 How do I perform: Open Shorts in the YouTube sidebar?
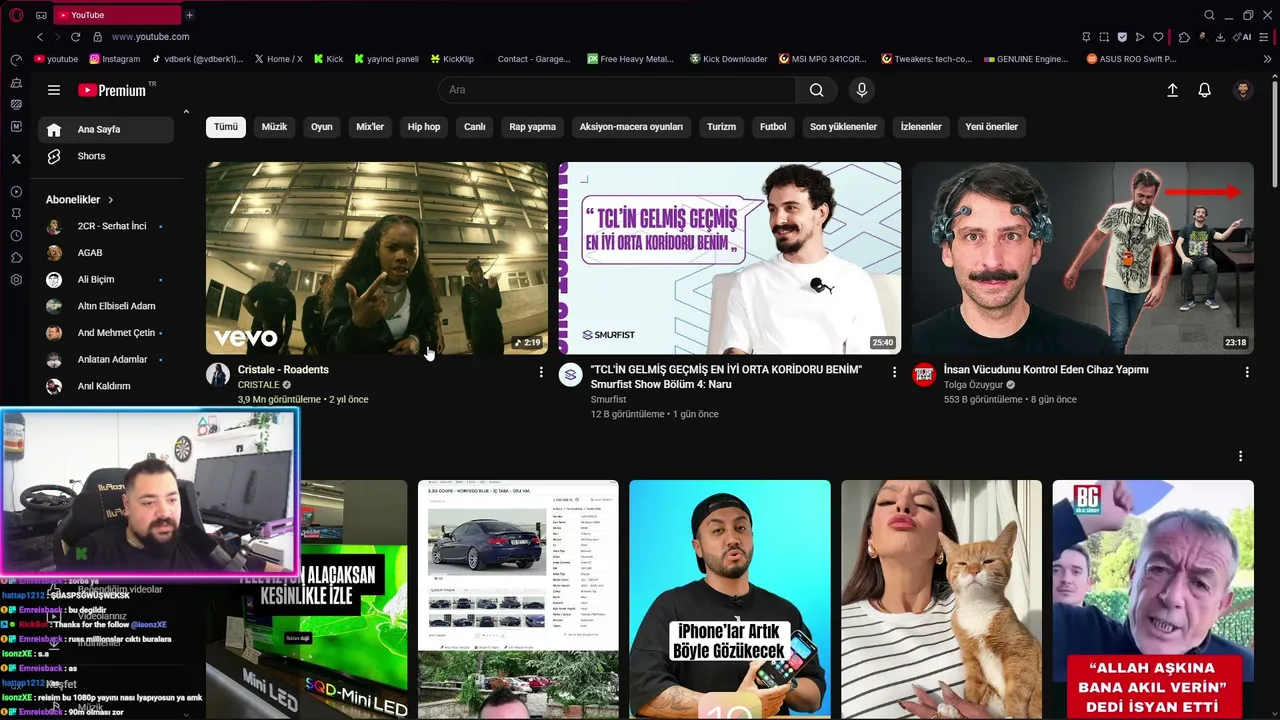[106, 156]
